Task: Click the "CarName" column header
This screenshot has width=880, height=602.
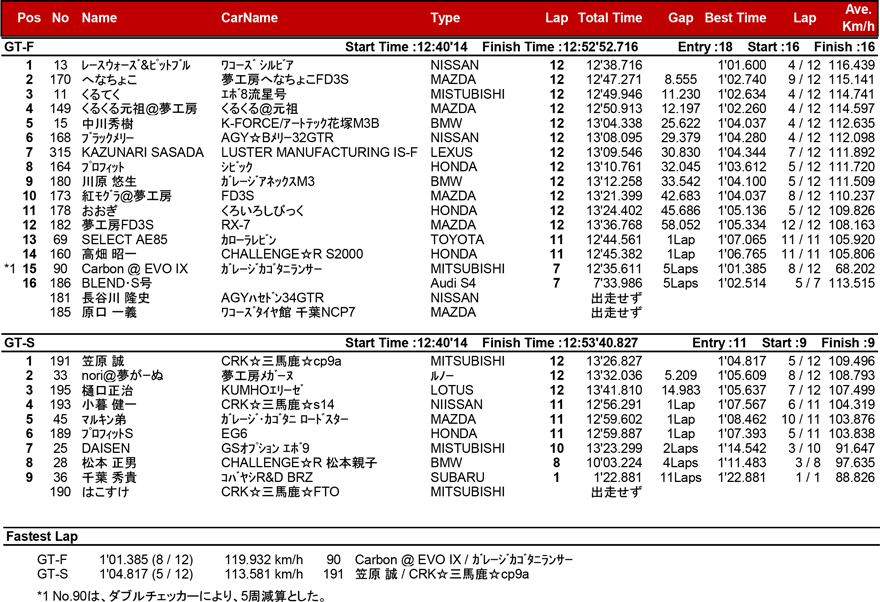Action: pyautogui.click(x=249, y=18)
